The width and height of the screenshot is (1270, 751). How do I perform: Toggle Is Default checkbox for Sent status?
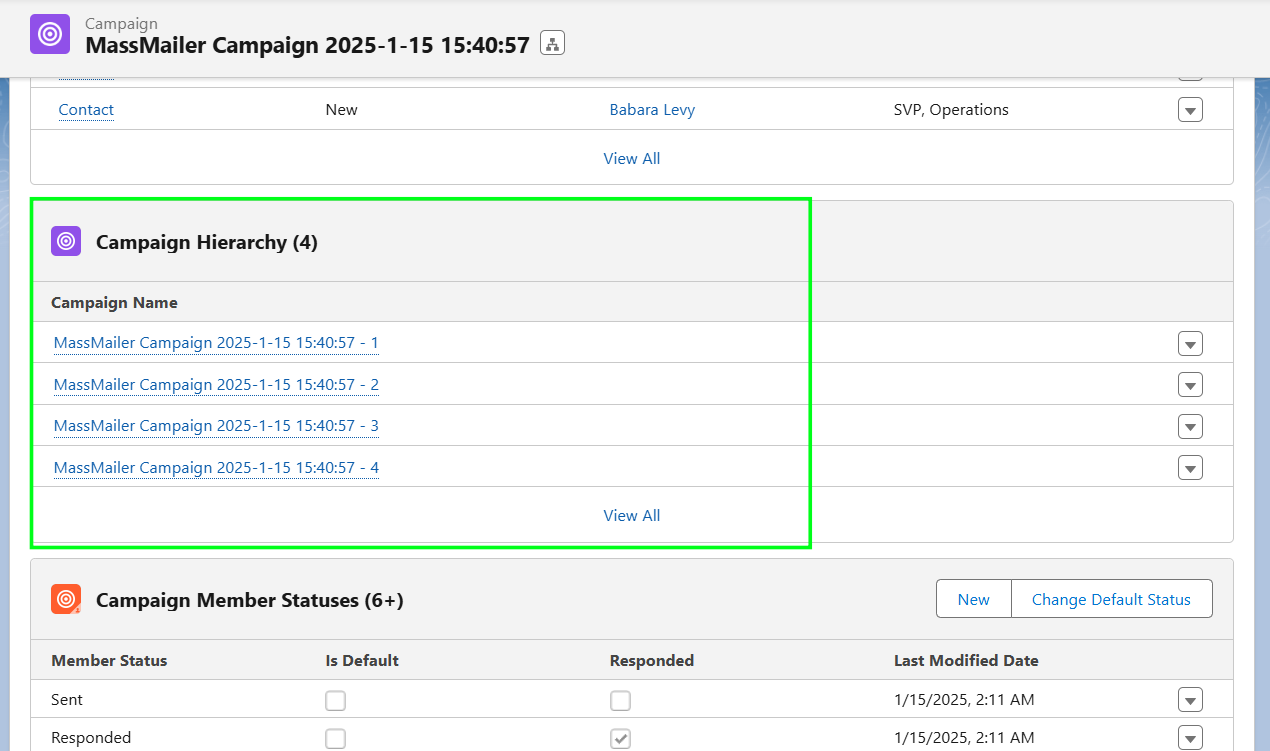[x=336, y=700]
